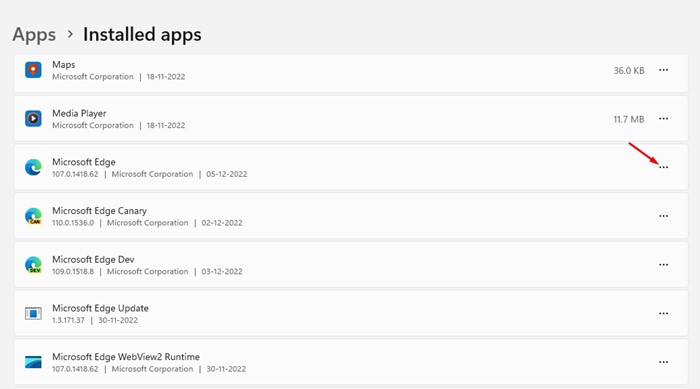The image size is (700, 389).
Task: Click the Microsoft Edge browser icon
Action: coord(33,167)
